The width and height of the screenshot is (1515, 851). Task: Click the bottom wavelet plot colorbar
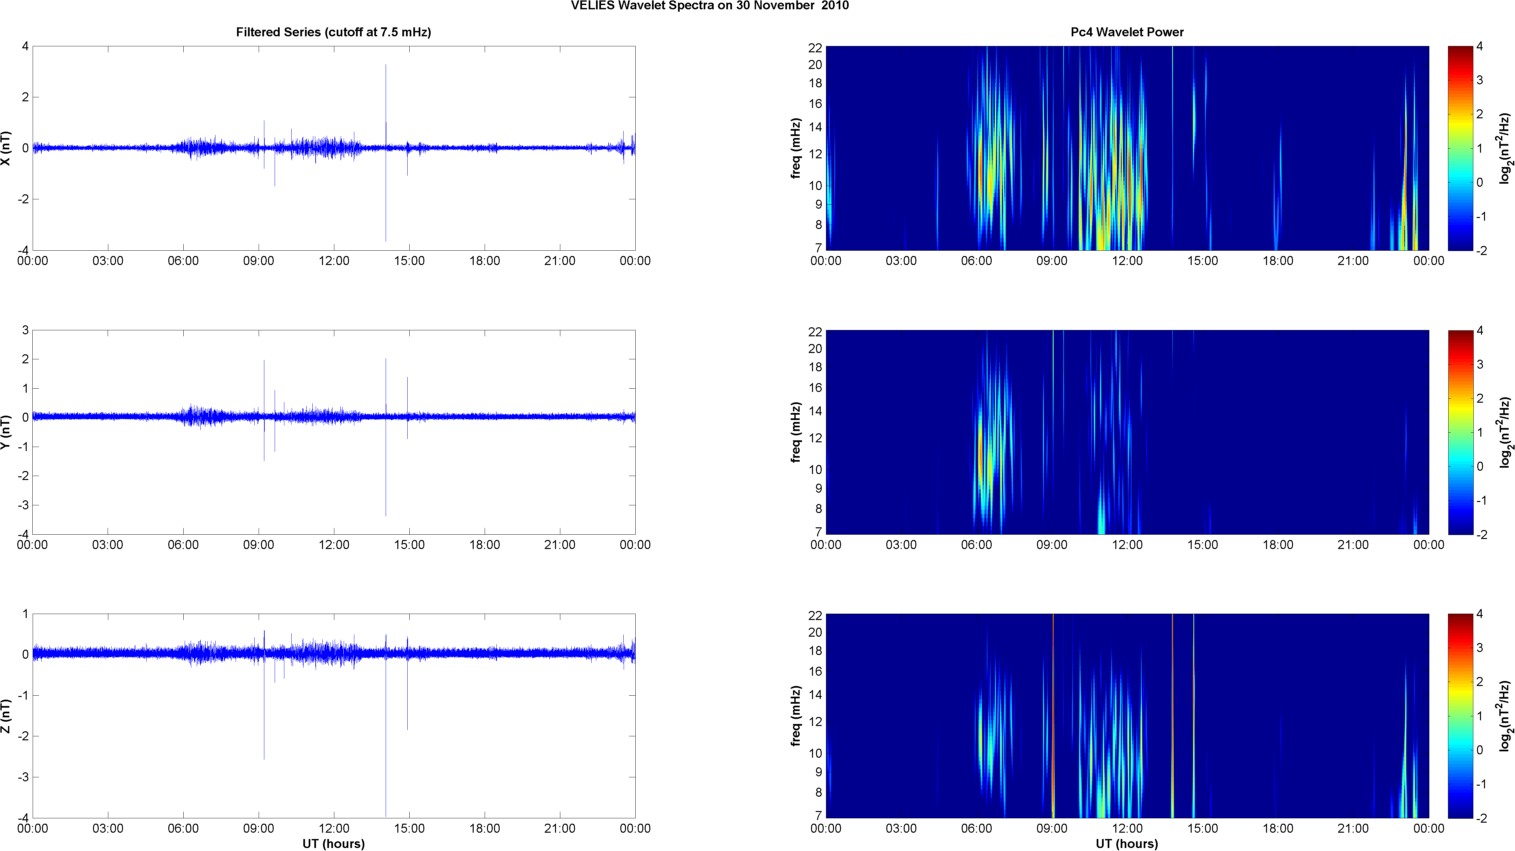click(x=1460, y=716)
